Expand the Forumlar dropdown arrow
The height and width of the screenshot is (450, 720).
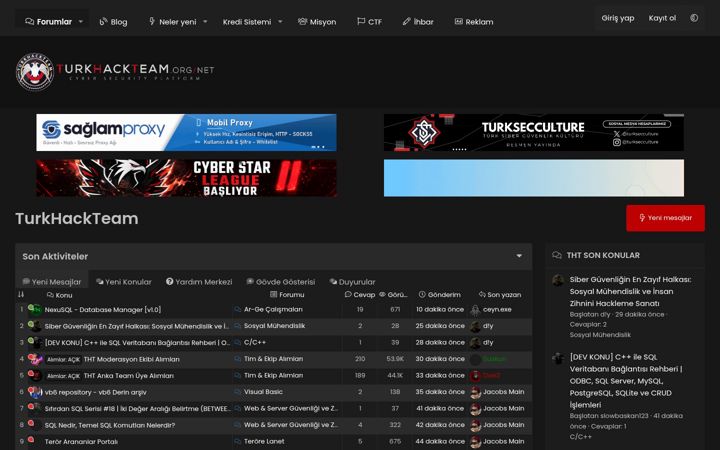tap(81, 22)
